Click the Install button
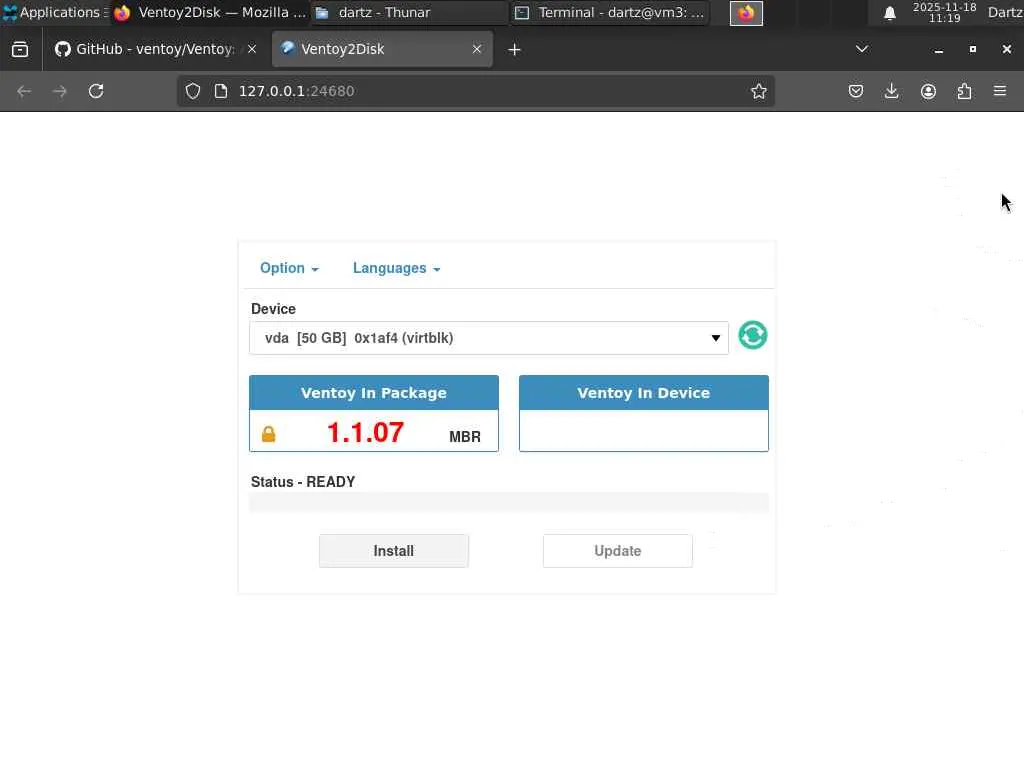Image resolution: width=1024 pixels, height=768 pixels. [x=394, y=551]
